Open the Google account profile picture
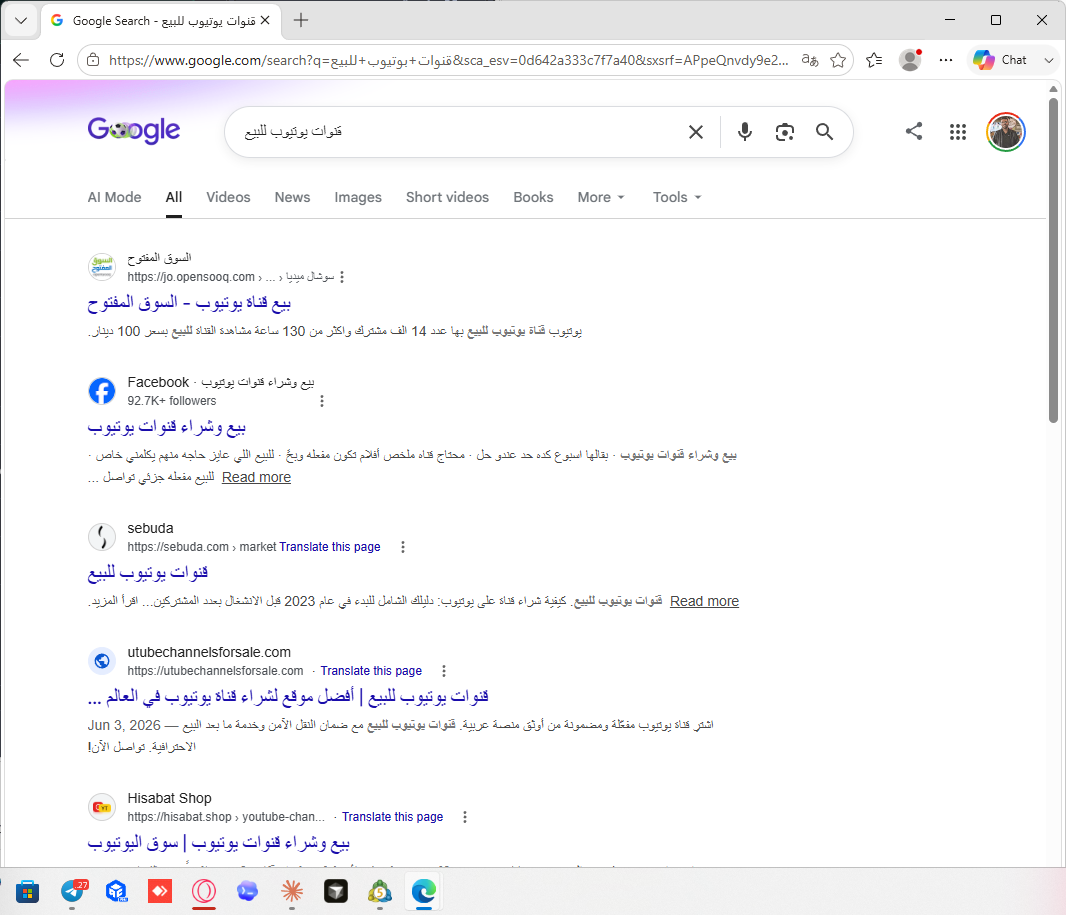This screenshot has width=1066, height=915. (x=1005, y=132)
